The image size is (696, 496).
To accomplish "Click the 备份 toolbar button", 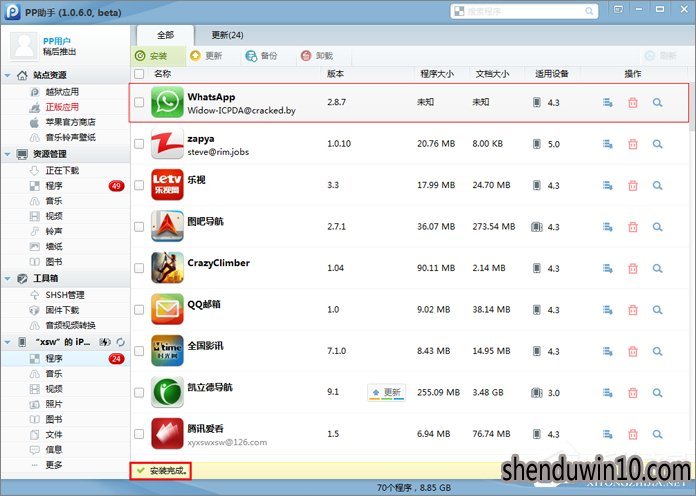I will click(x=261, y=56).
